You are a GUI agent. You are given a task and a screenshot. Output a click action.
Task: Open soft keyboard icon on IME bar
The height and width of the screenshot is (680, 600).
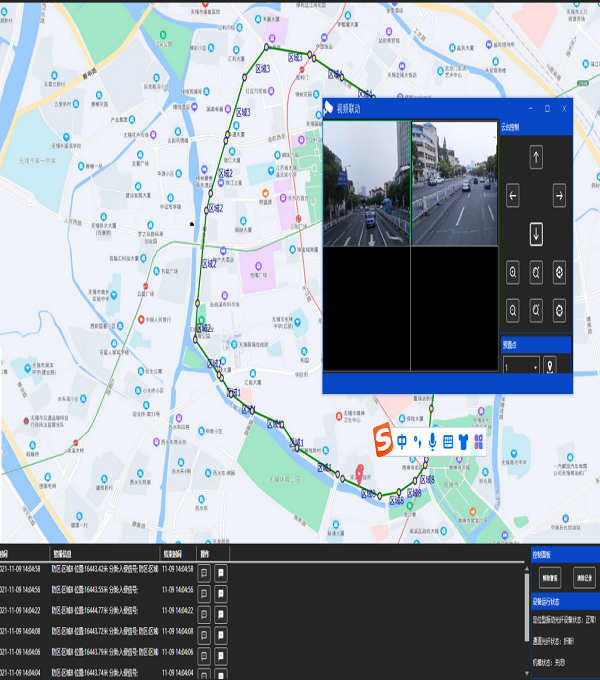click(448, 442)
